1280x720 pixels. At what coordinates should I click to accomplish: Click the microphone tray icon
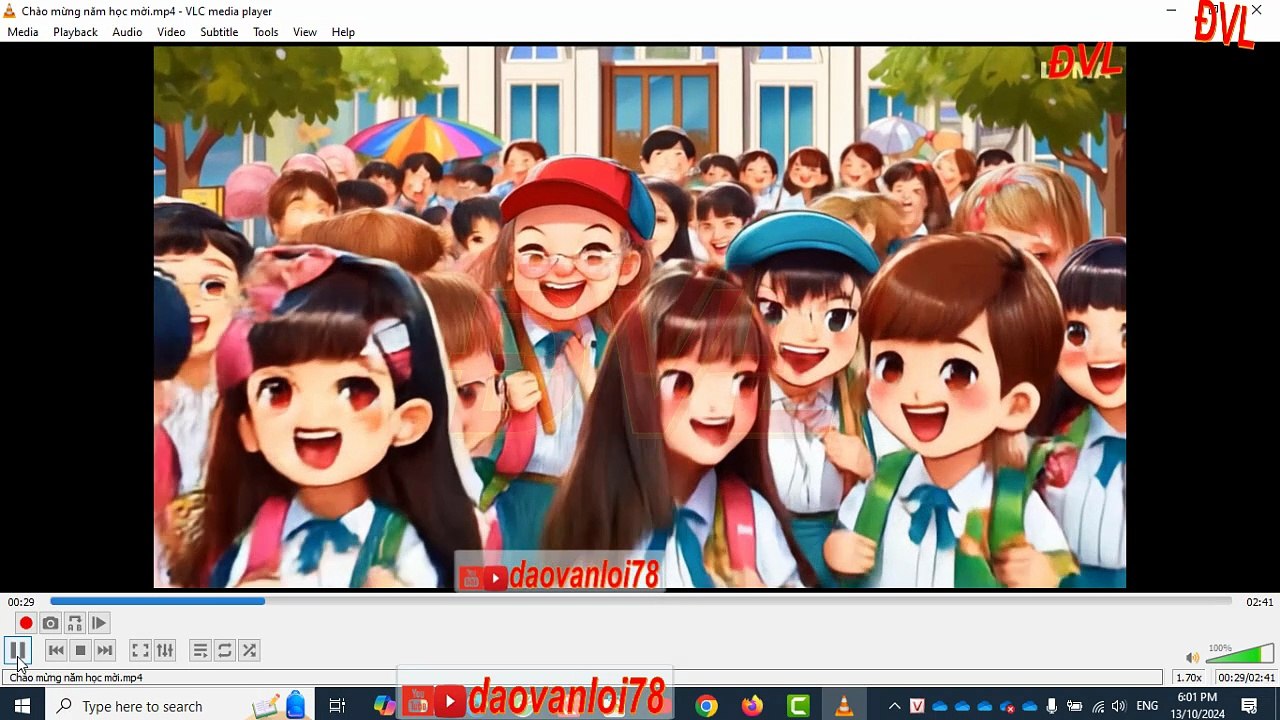coord(1052,706)
